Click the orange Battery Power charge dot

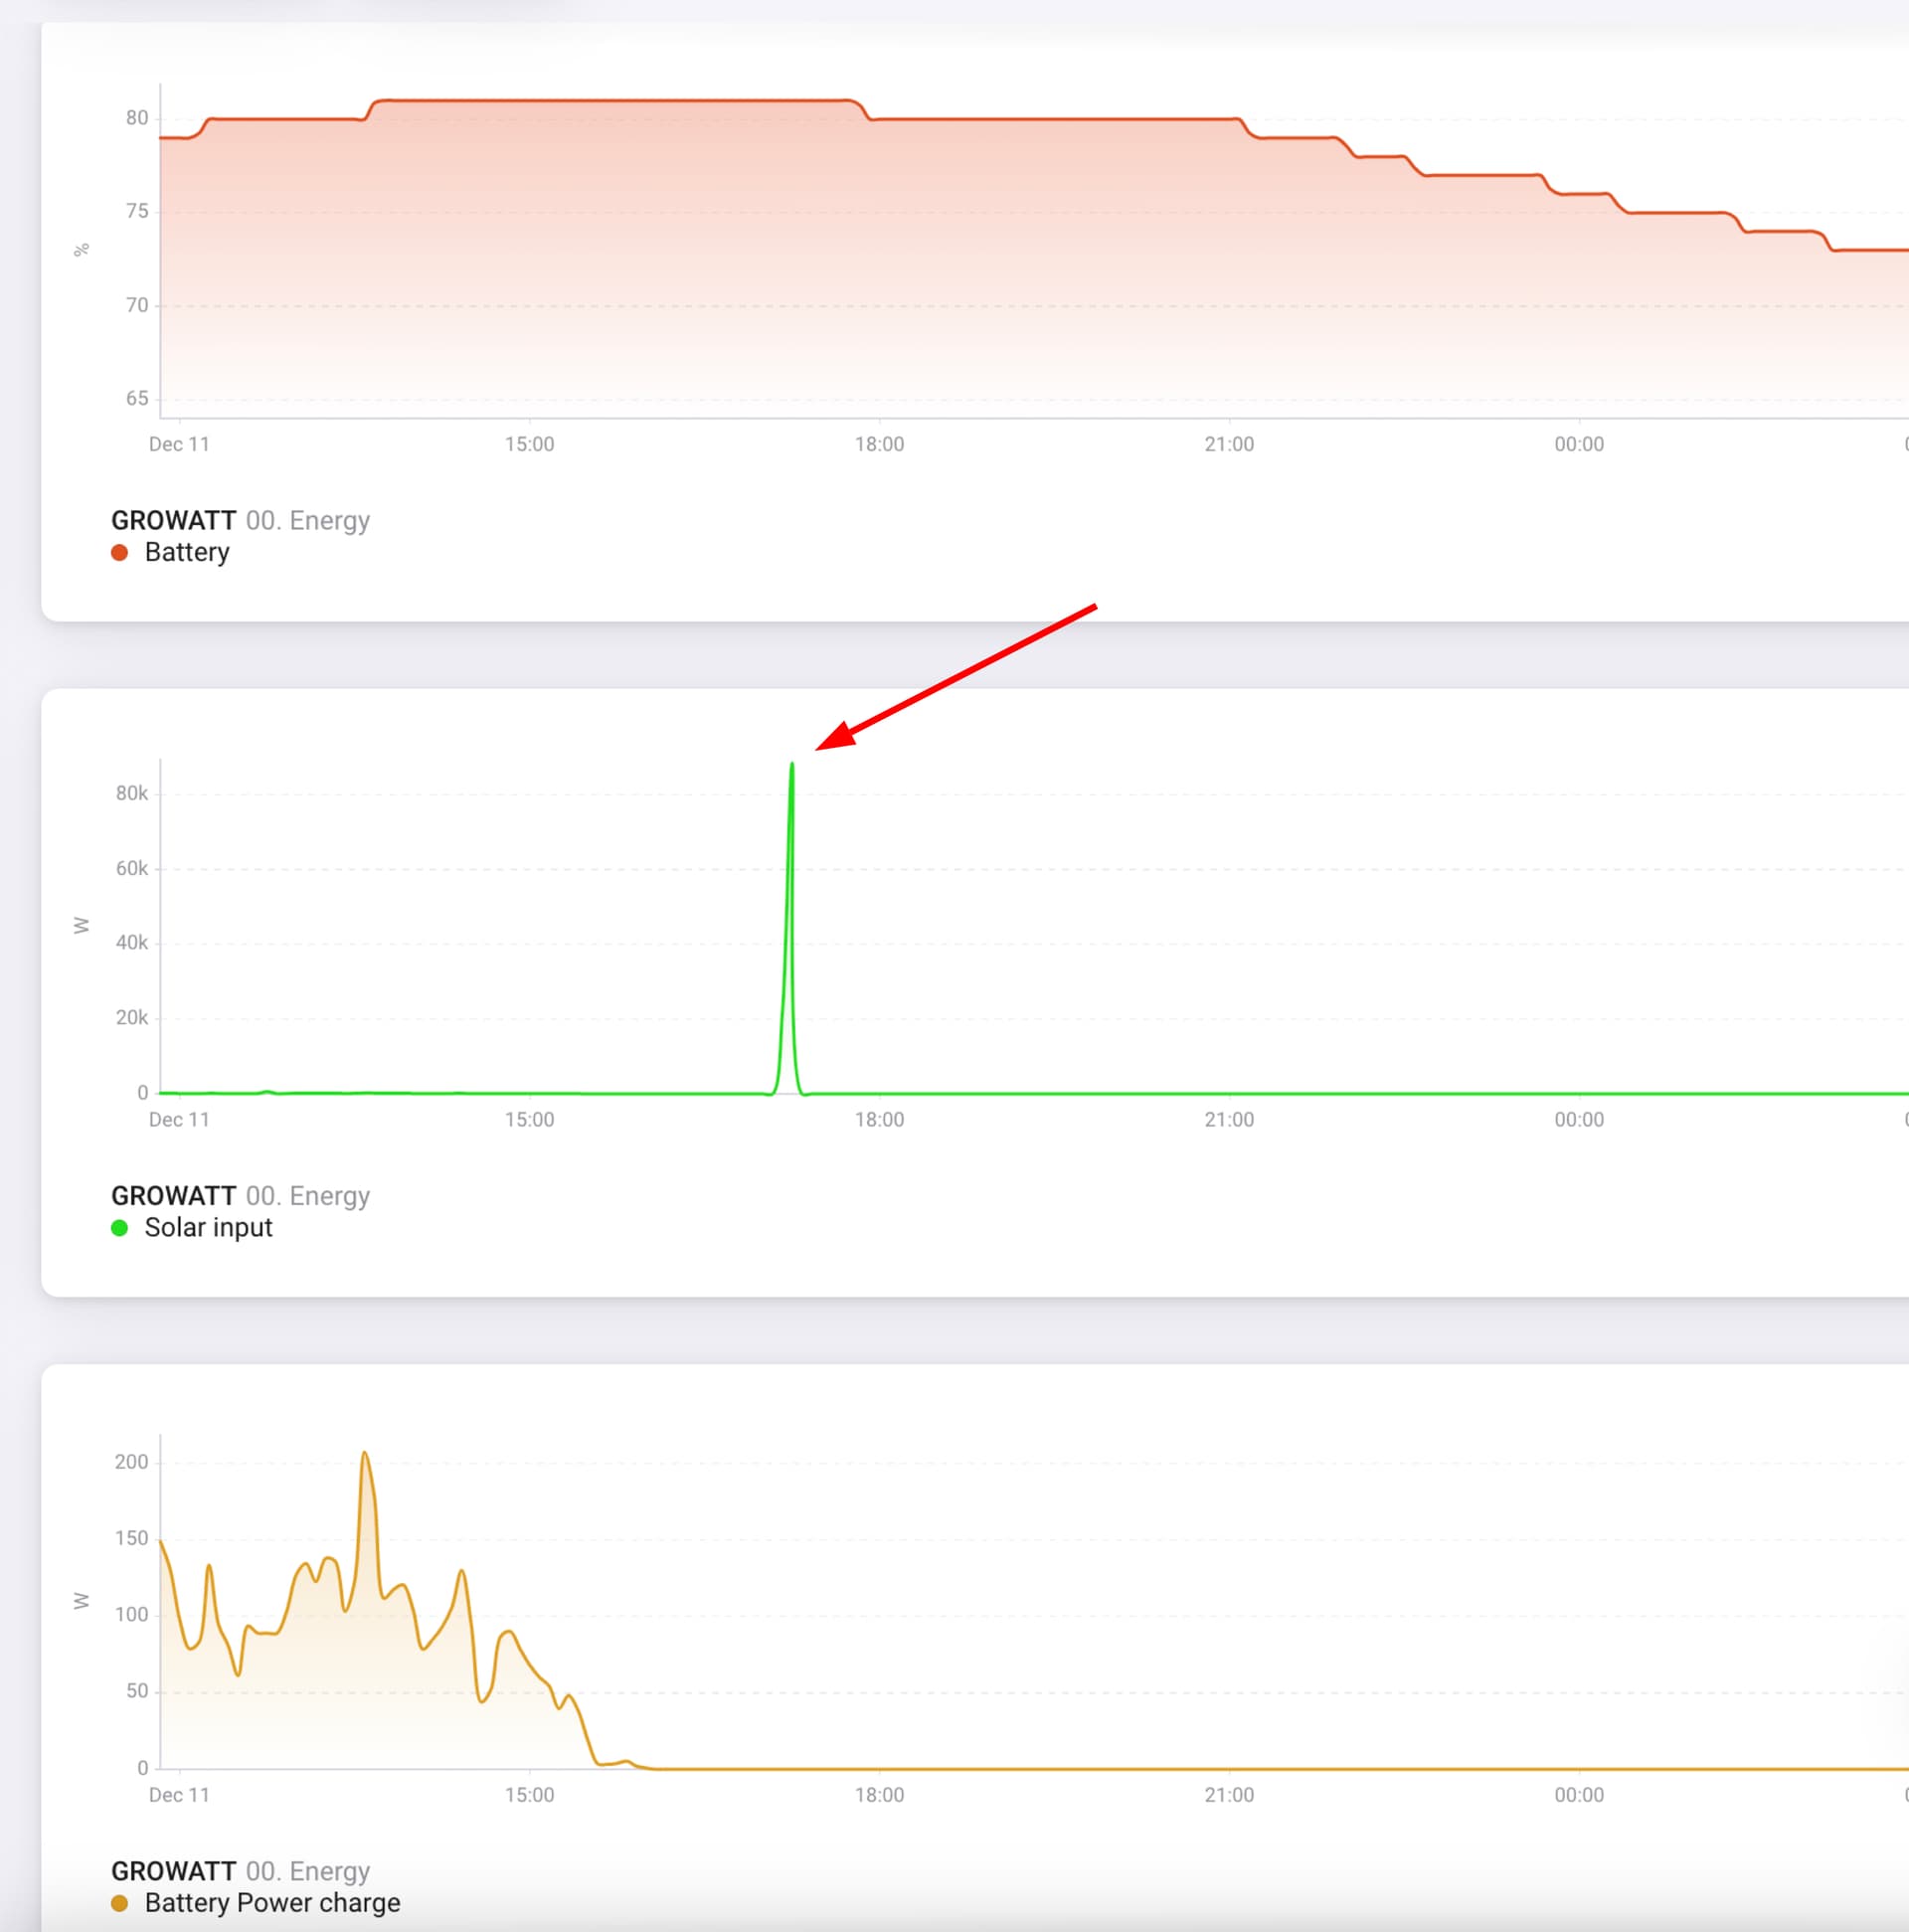point(119,1902)
